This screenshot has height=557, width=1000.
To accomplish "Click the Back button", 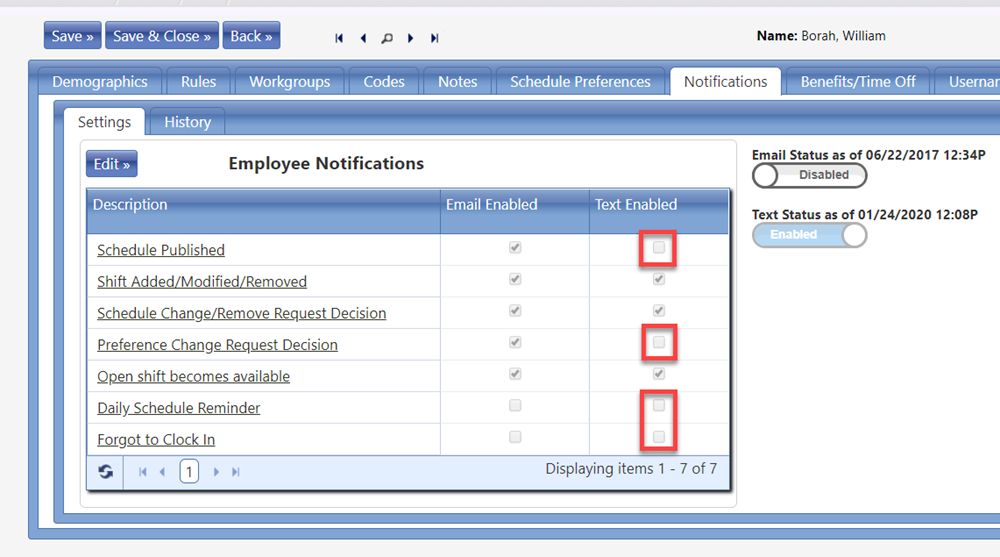I will pyautogui.click(x=251, y=36).
